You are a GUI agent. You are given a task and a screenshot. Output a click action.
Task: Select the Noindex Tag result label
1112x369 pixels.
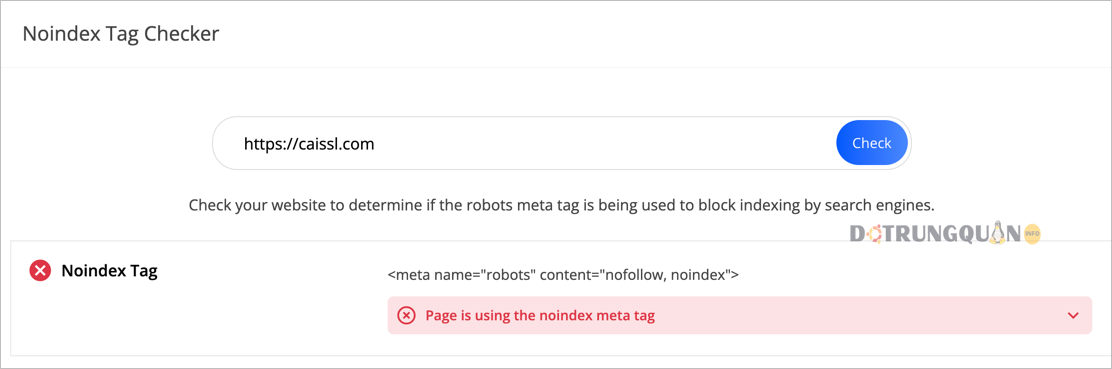(109, 270)
